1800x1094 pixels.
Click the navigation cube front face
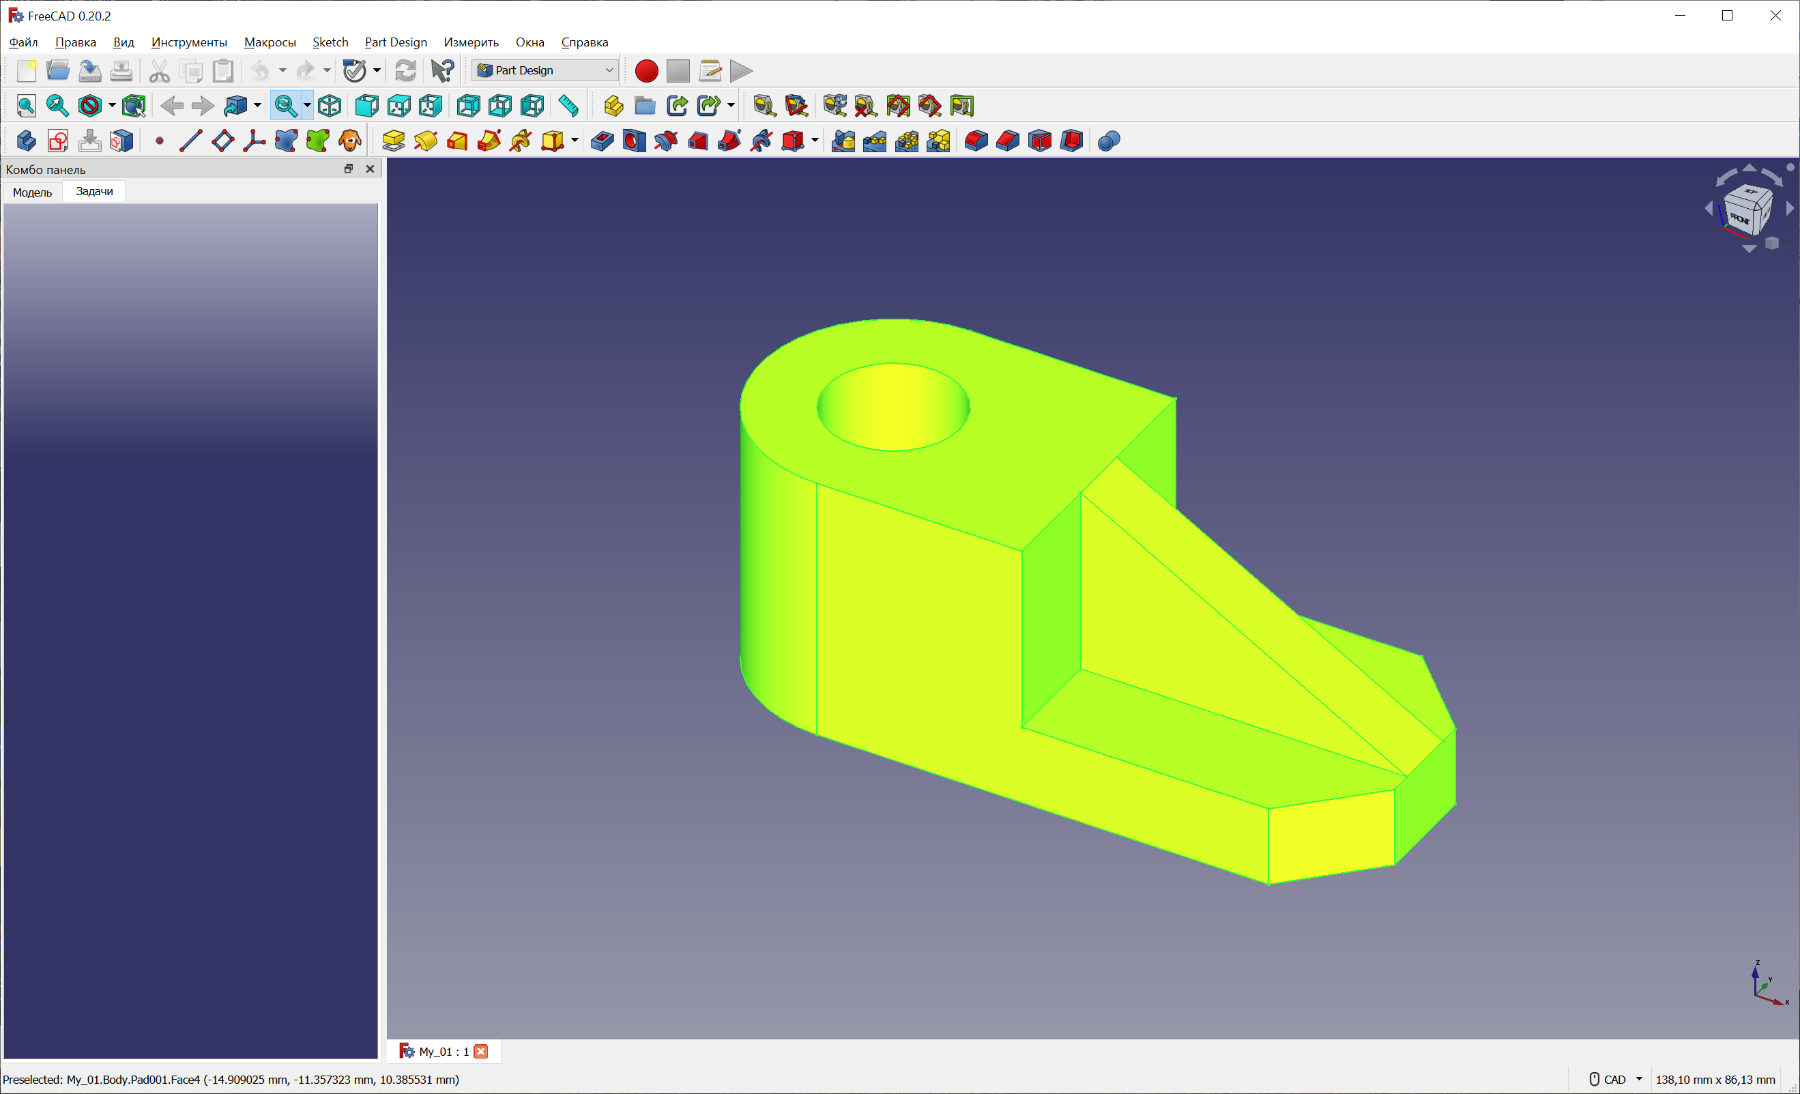(x=1741, y=217)
